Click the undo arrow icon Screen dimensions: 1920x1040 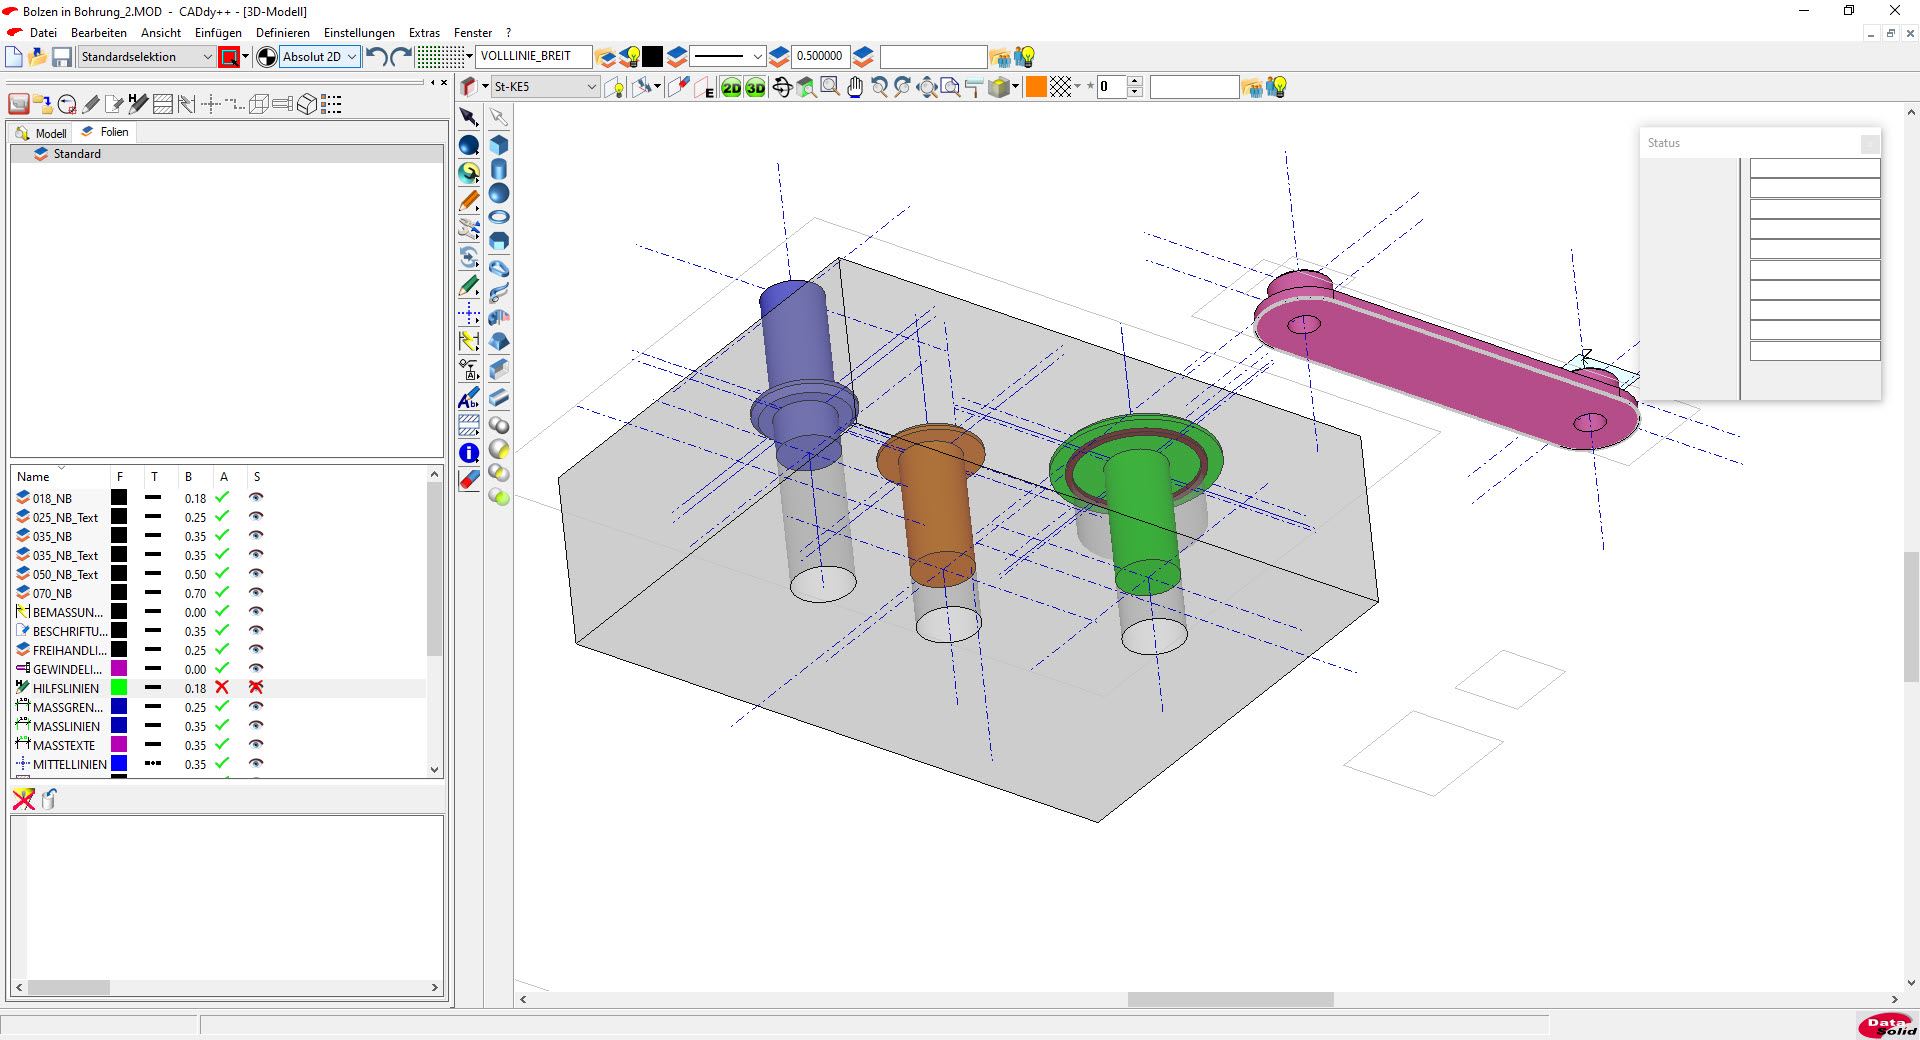(x=377, y=57)
